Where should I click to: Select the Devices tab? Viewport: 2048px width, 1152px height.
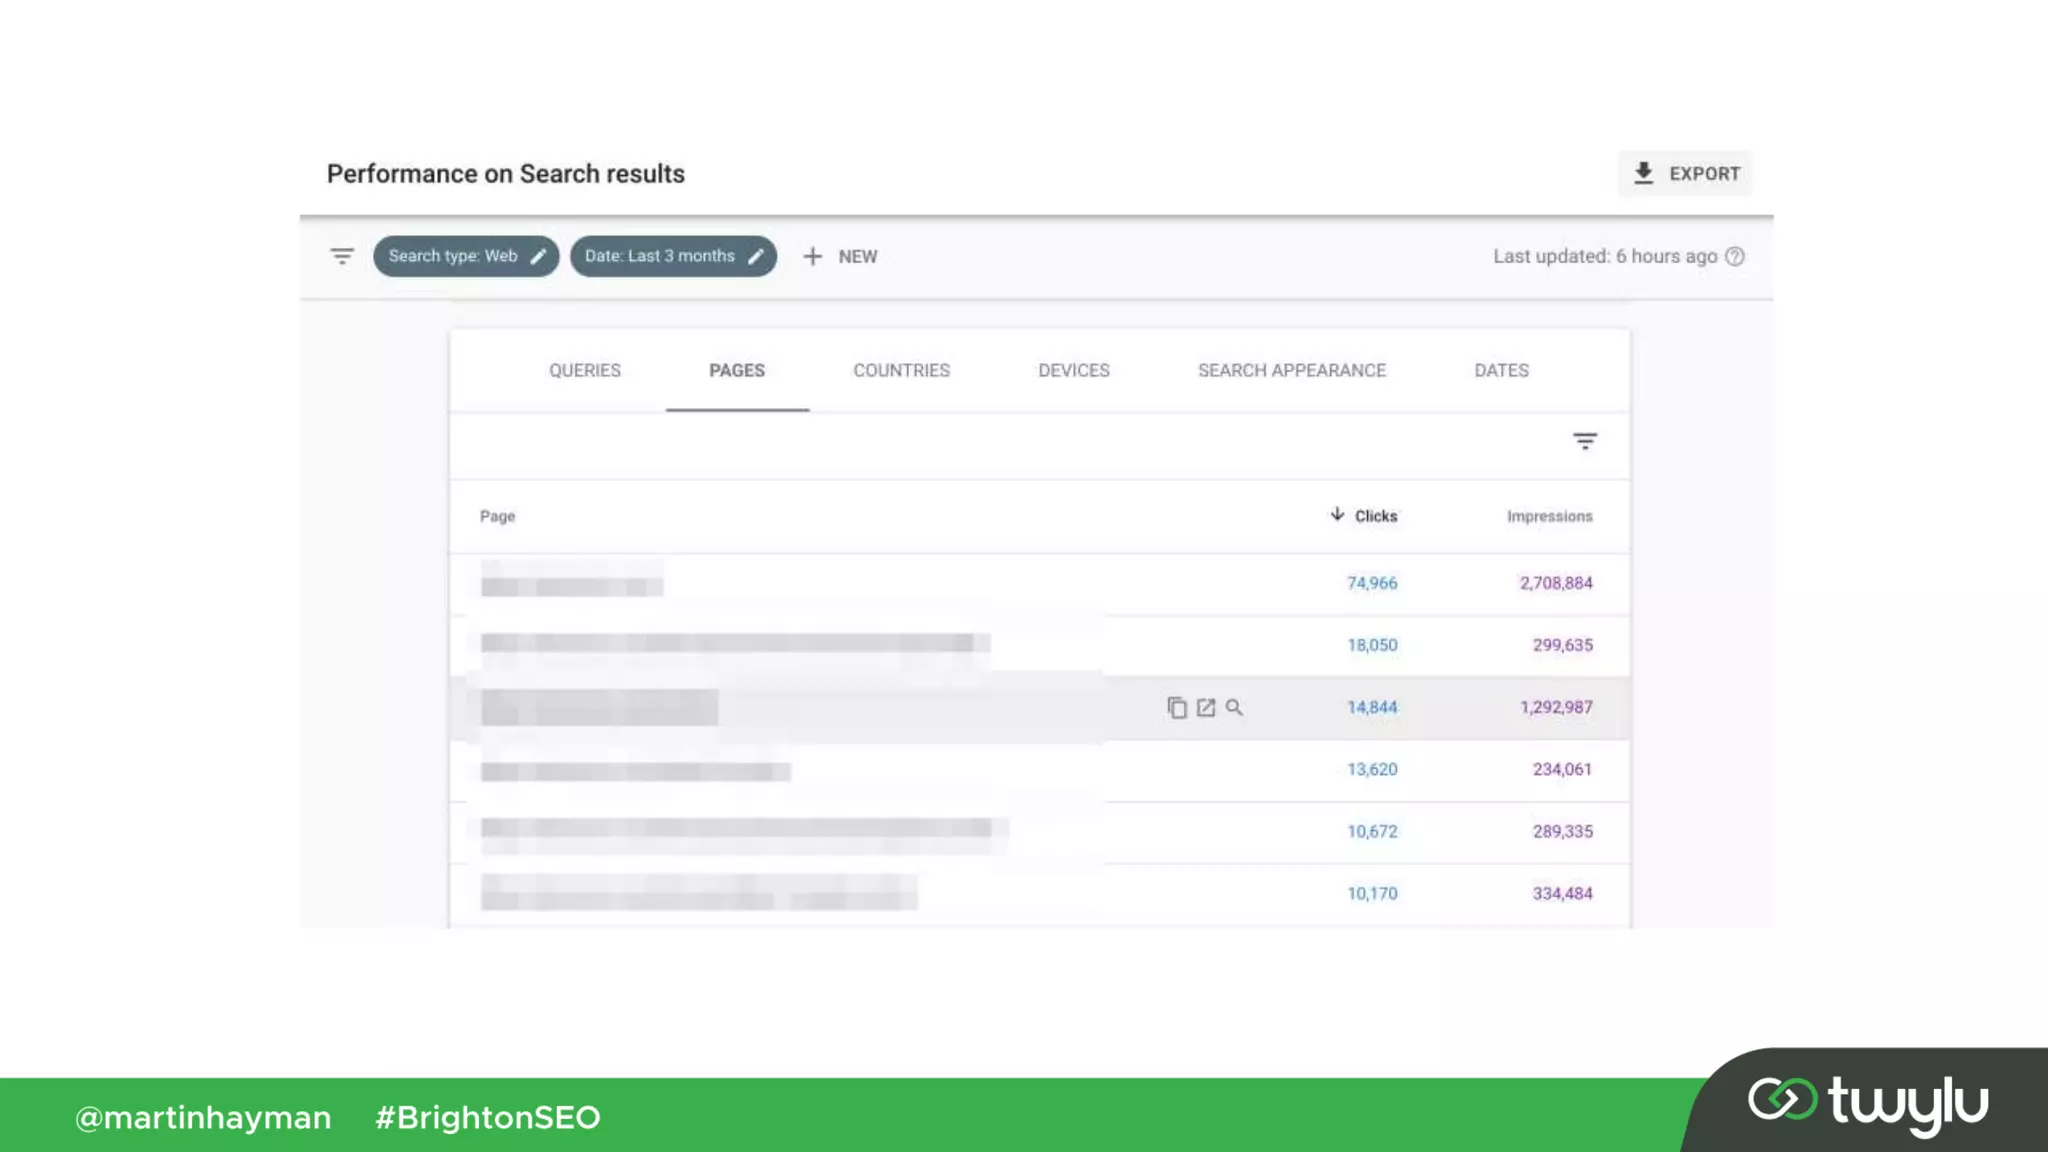[1073, 370]
